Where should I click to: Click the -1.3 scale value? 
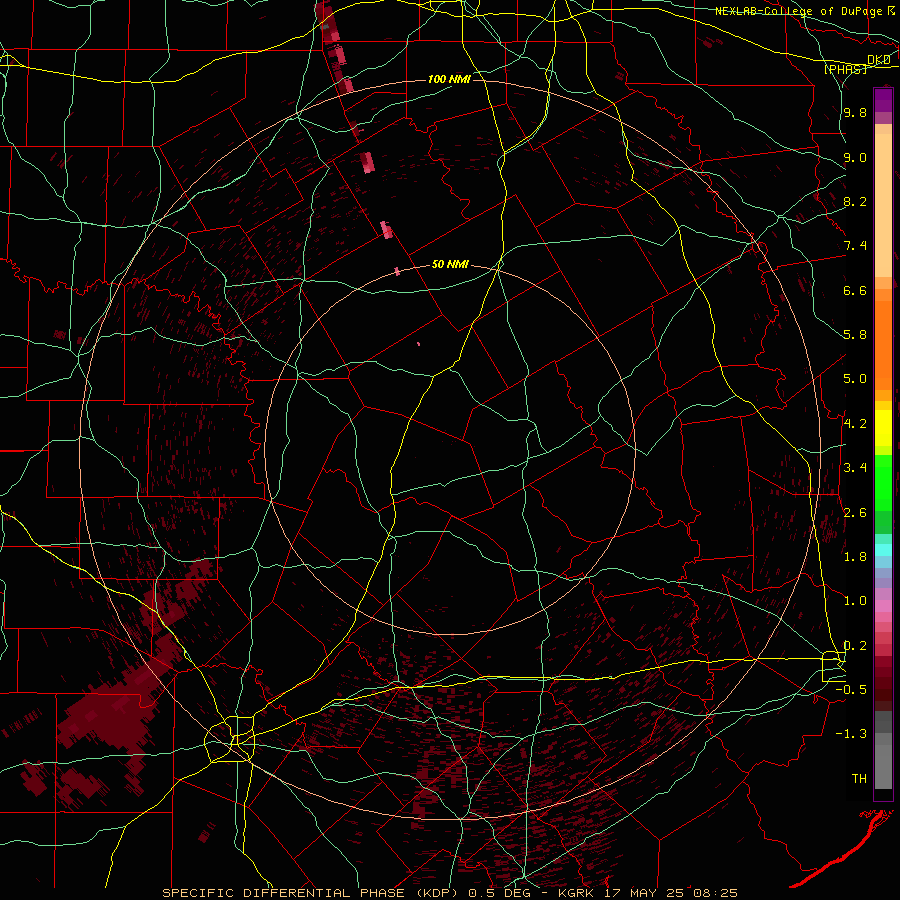pyautogui.click(x=851, y=734)
